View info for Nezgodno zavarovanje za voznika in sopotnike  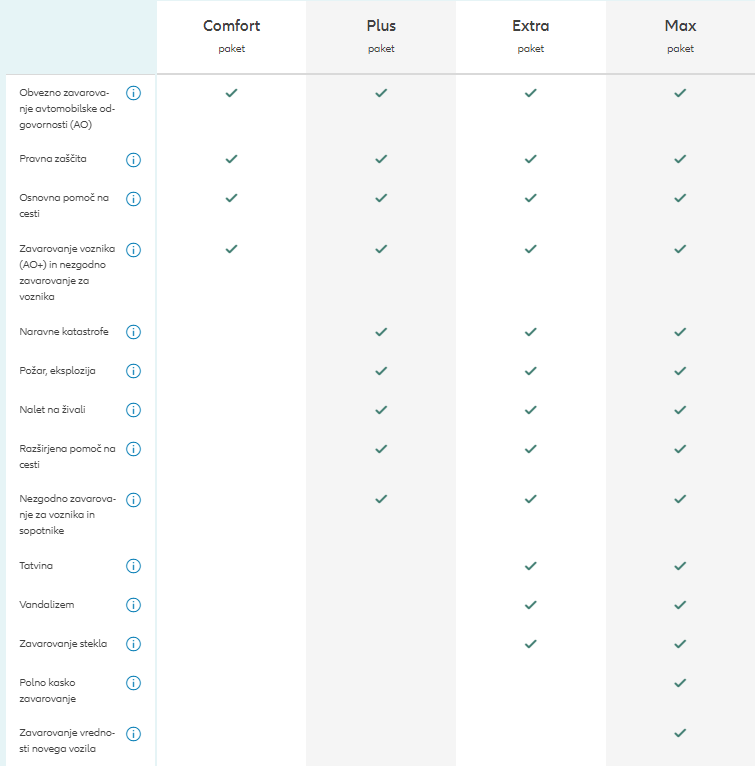(133, 500)
